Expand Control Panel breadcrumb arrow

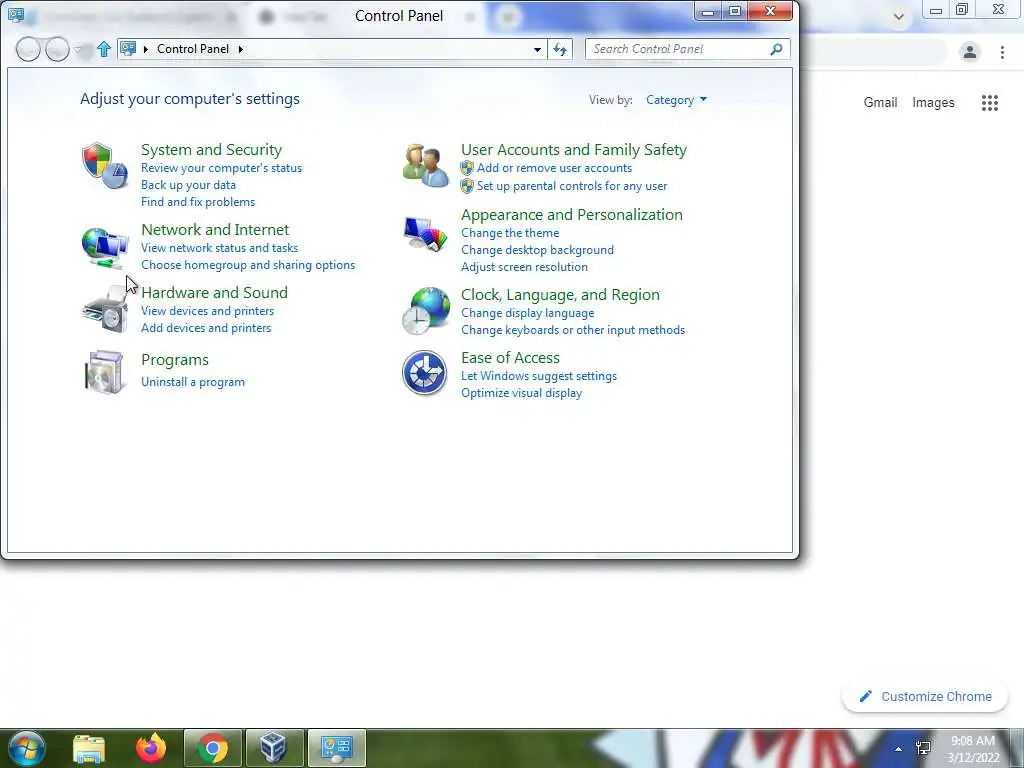240,49
